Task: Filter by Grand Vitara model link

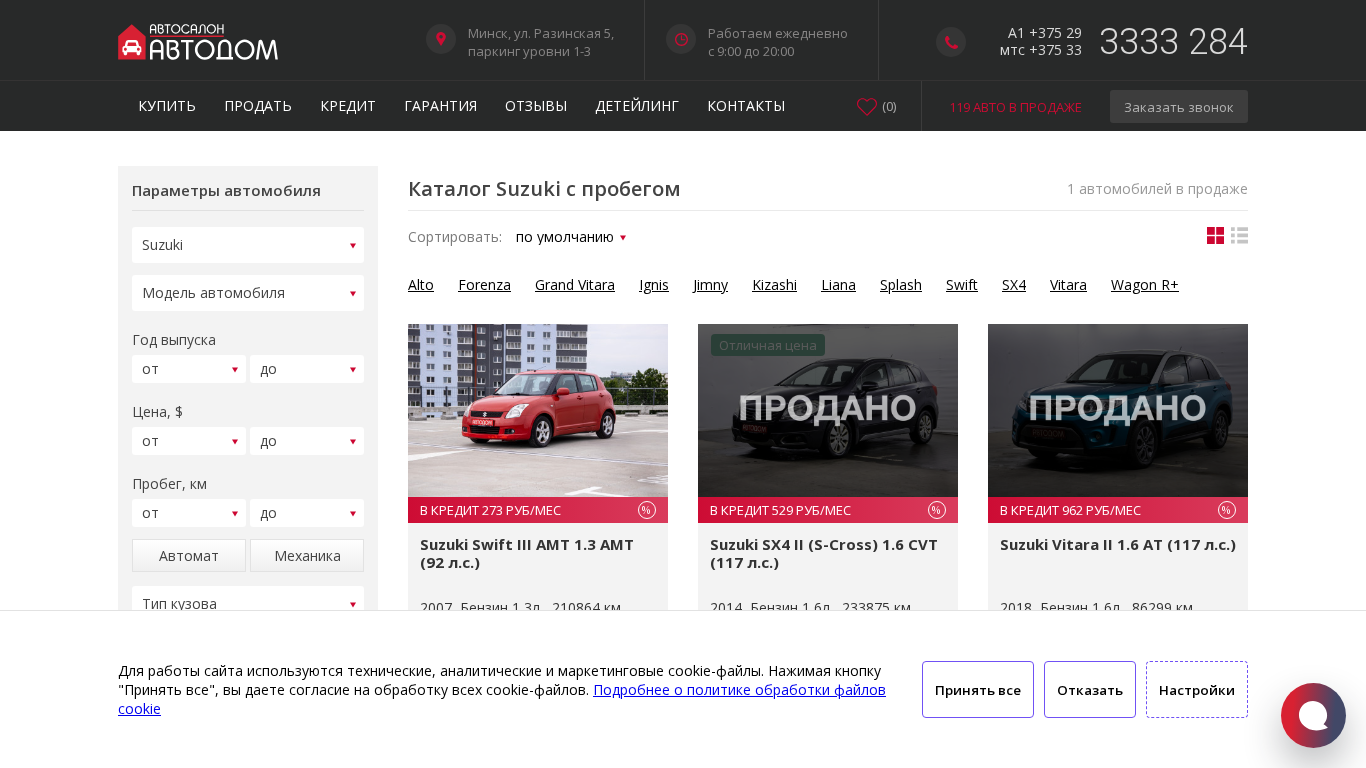Action: pos(575,285)
